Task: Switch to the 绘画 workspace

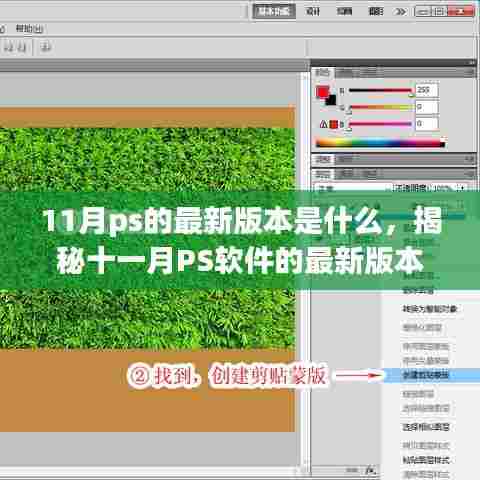Action: [x=344, y=12]
